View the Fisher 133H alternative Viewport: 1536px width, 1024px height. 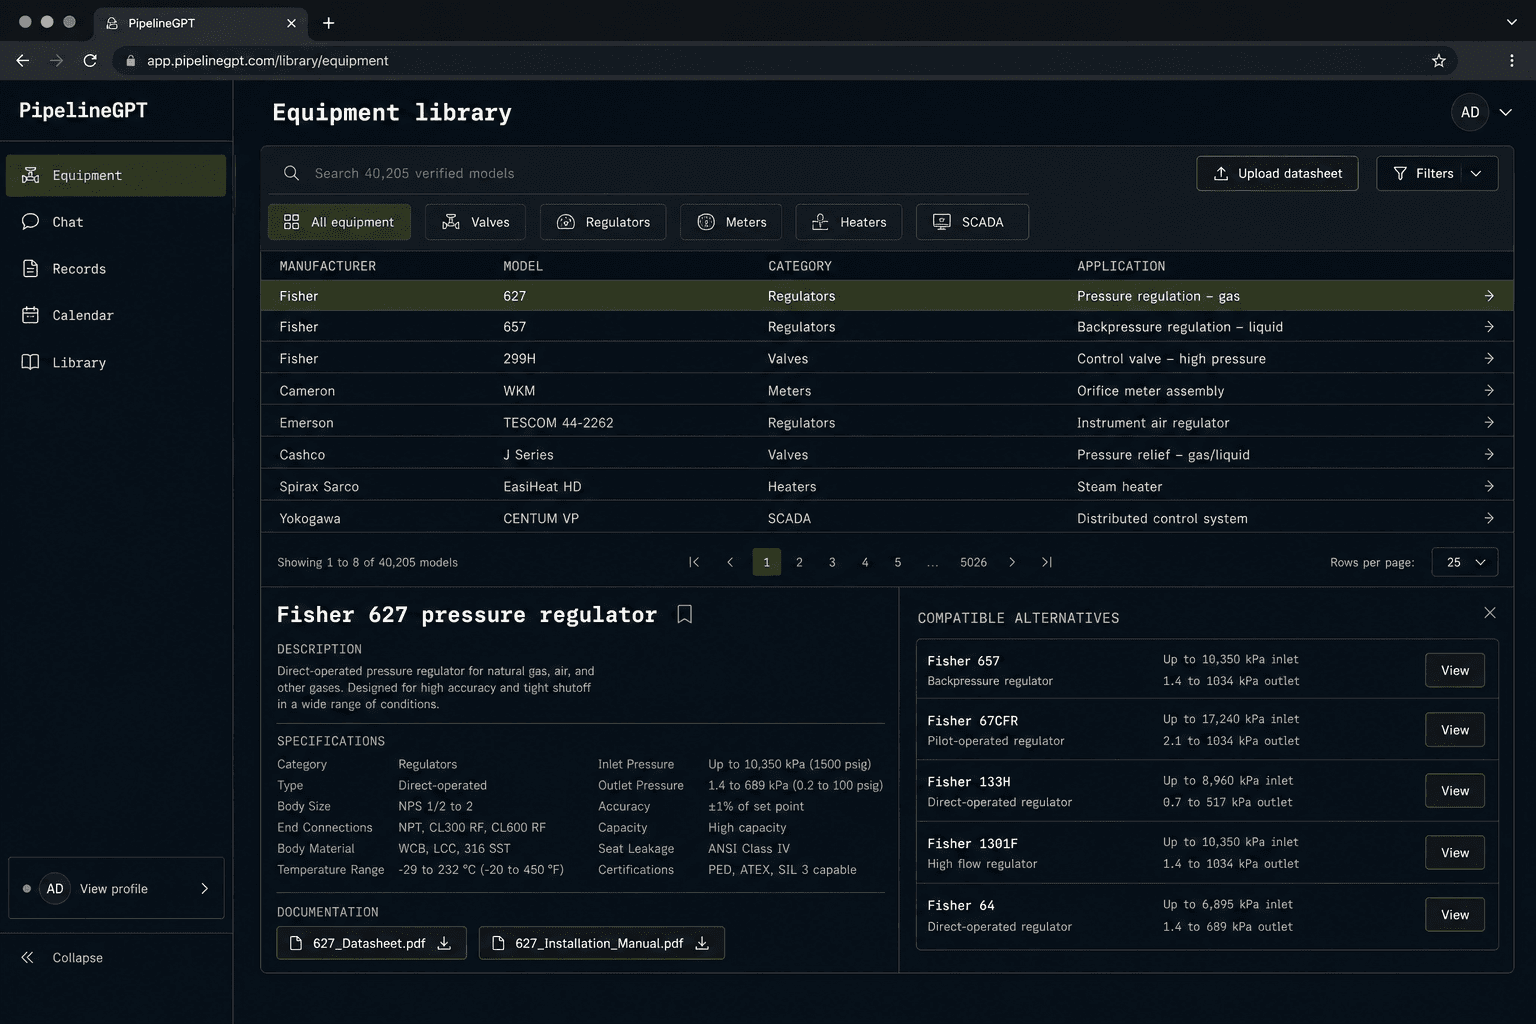click(x=1455, y=791)
